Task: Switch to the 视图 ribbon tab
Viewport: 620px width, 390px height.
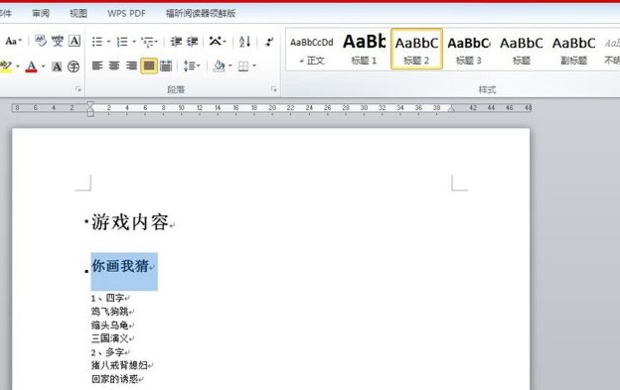Action: (x=78, y=13)
